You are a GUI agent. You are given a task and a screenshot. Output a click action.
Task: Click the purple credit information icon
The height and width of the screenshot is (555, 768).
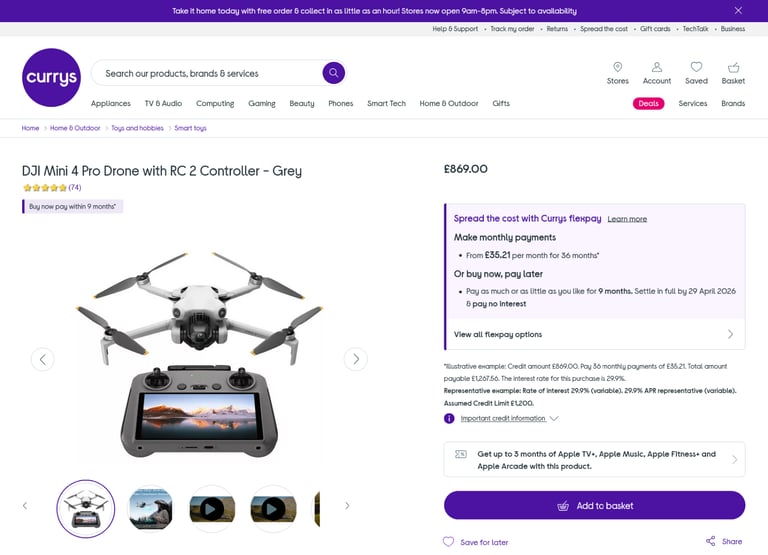tap(449, 418)
